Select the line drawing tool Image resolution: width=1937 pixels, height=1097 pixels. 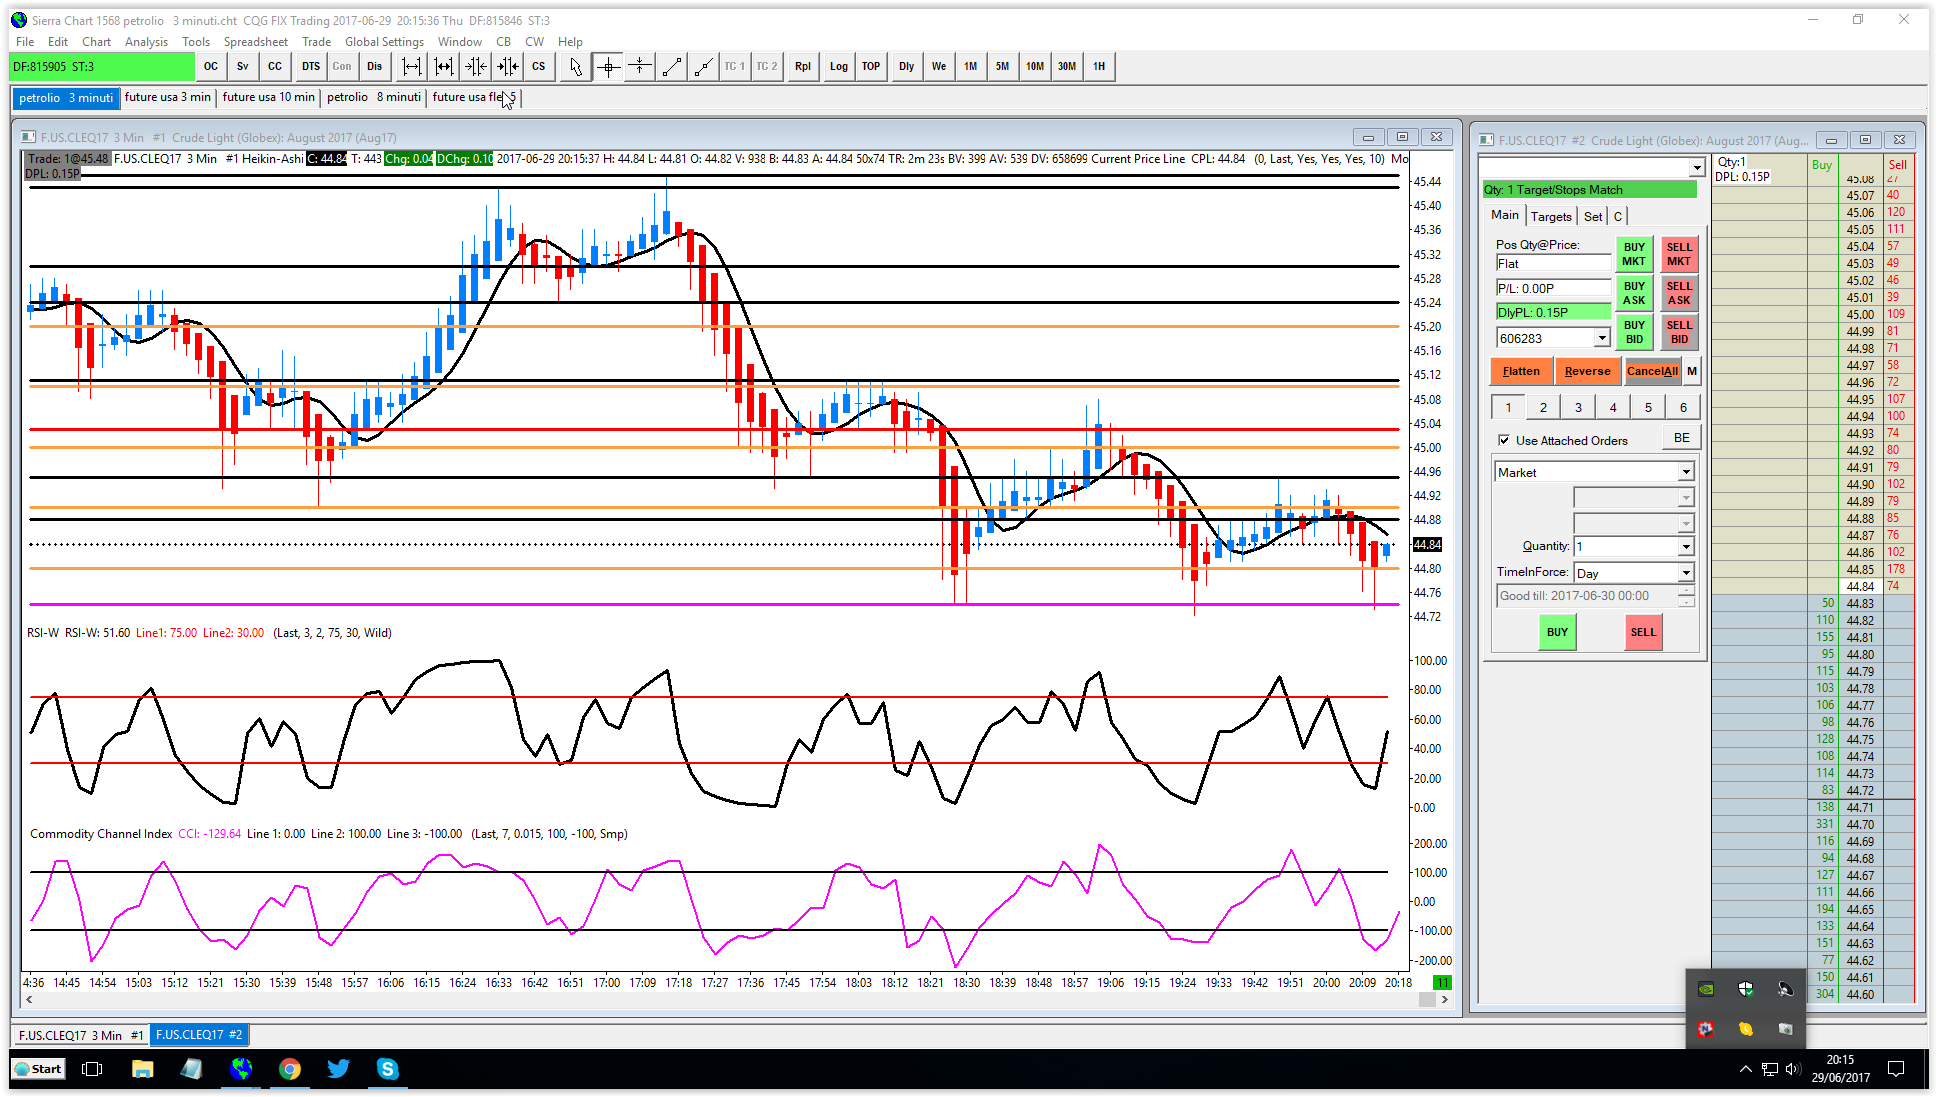coord(671,67)
